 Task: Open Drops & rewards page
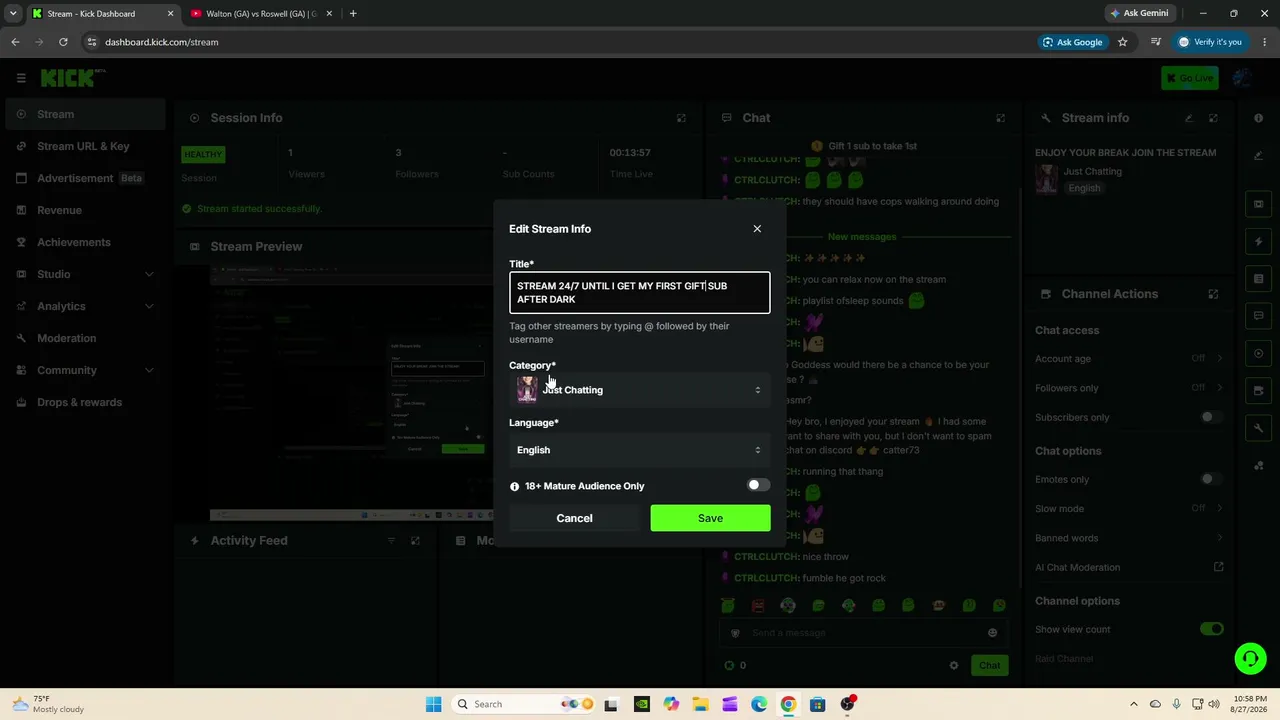point(83,402)
